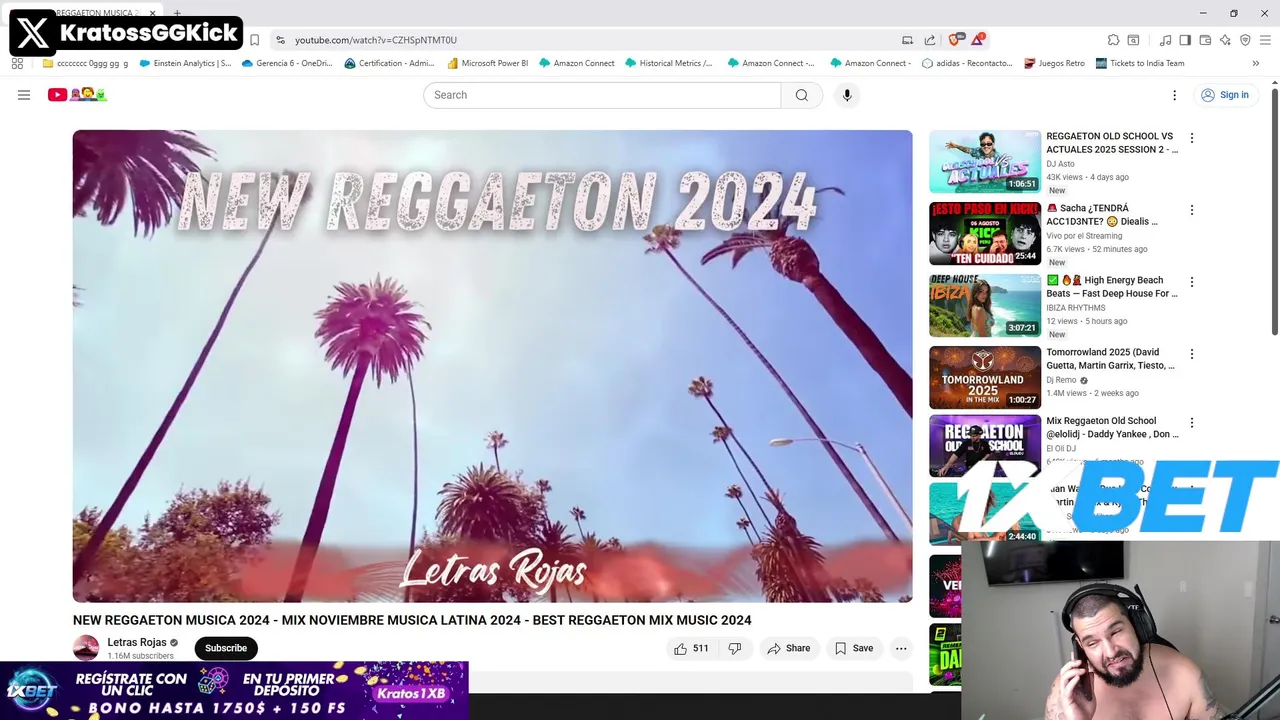
Task: Open Letras Rojas channel avatar
Action: [x=86, y=648]
